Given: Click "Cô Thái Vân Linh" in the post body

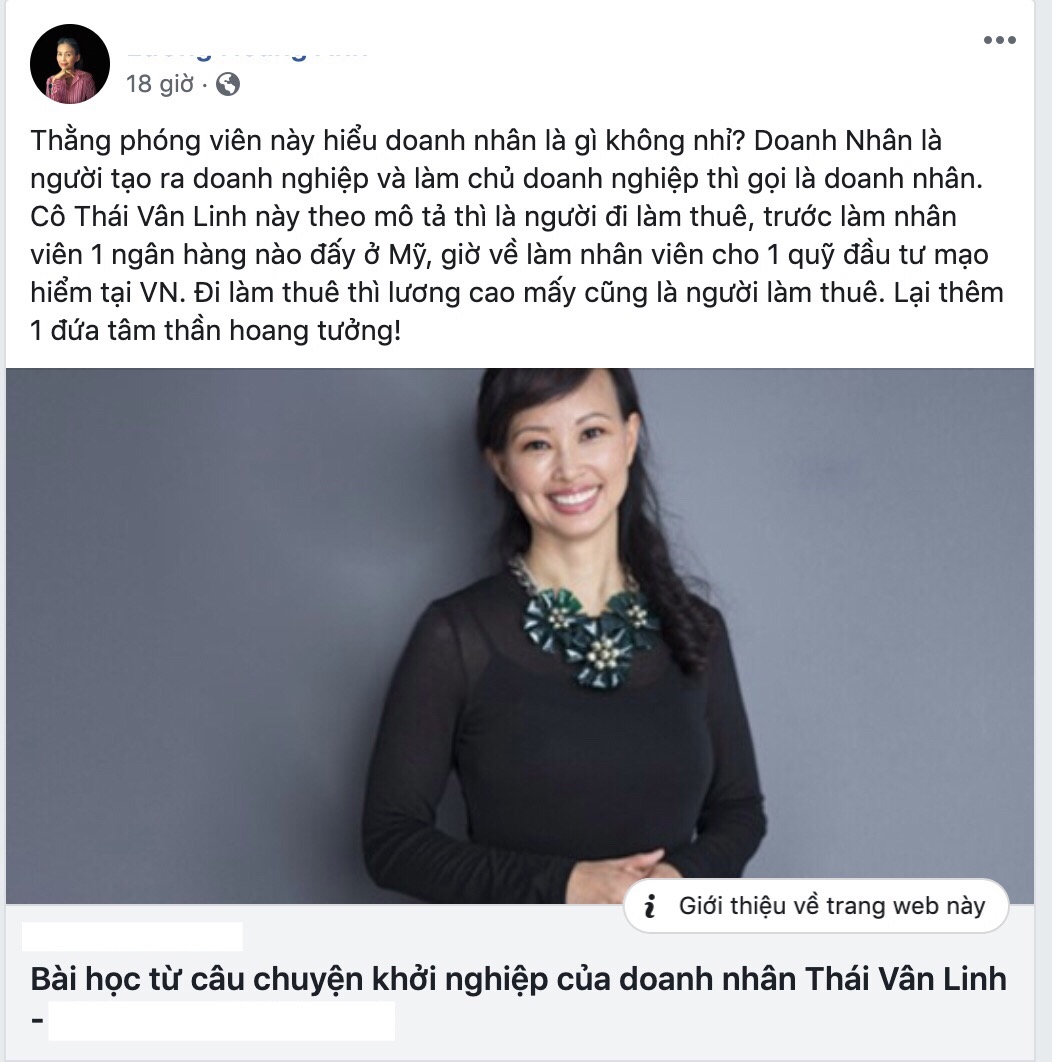Looking at the screenshot, I should point(139,217).
